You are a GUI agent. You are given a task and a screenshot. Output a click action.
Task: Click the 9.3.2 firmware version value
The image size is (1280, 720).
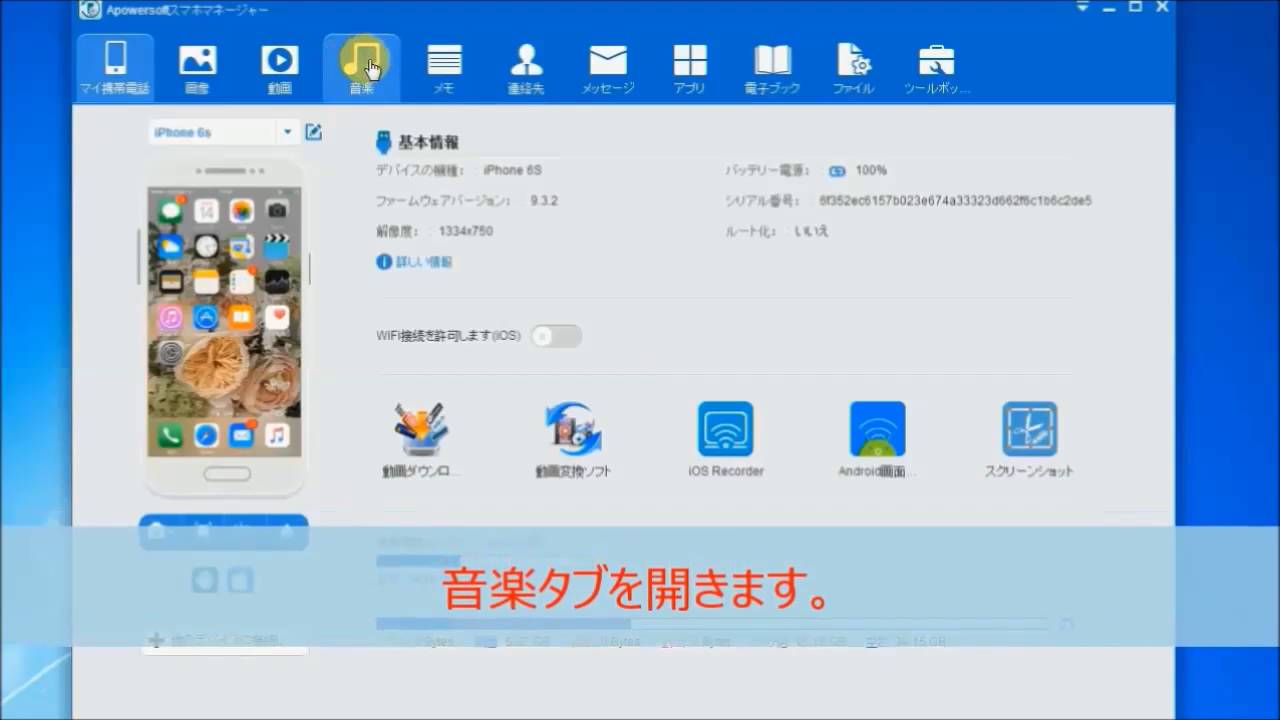point(544,201)
